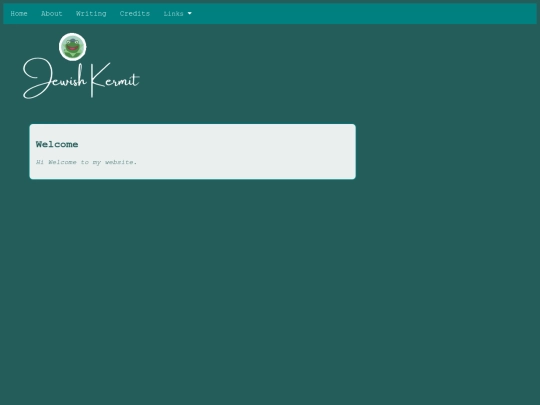Open the Writing section

click(x=91, y=14)
